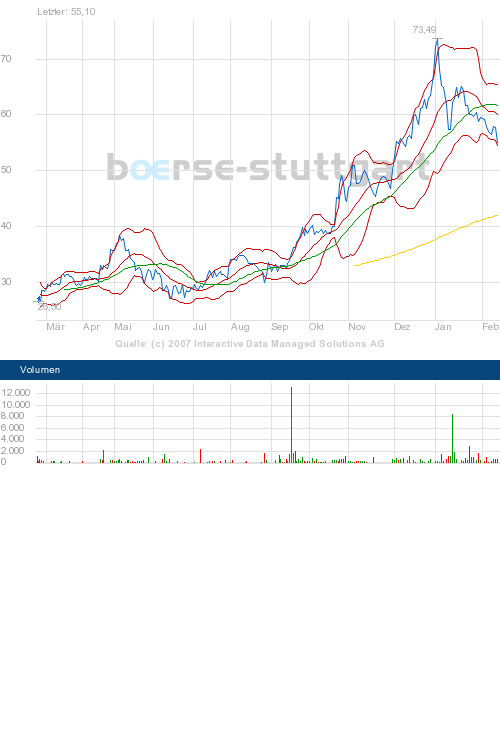Click the Dez month axis label
The height and width of the screenshot is (735, 500).
point(402,327)
